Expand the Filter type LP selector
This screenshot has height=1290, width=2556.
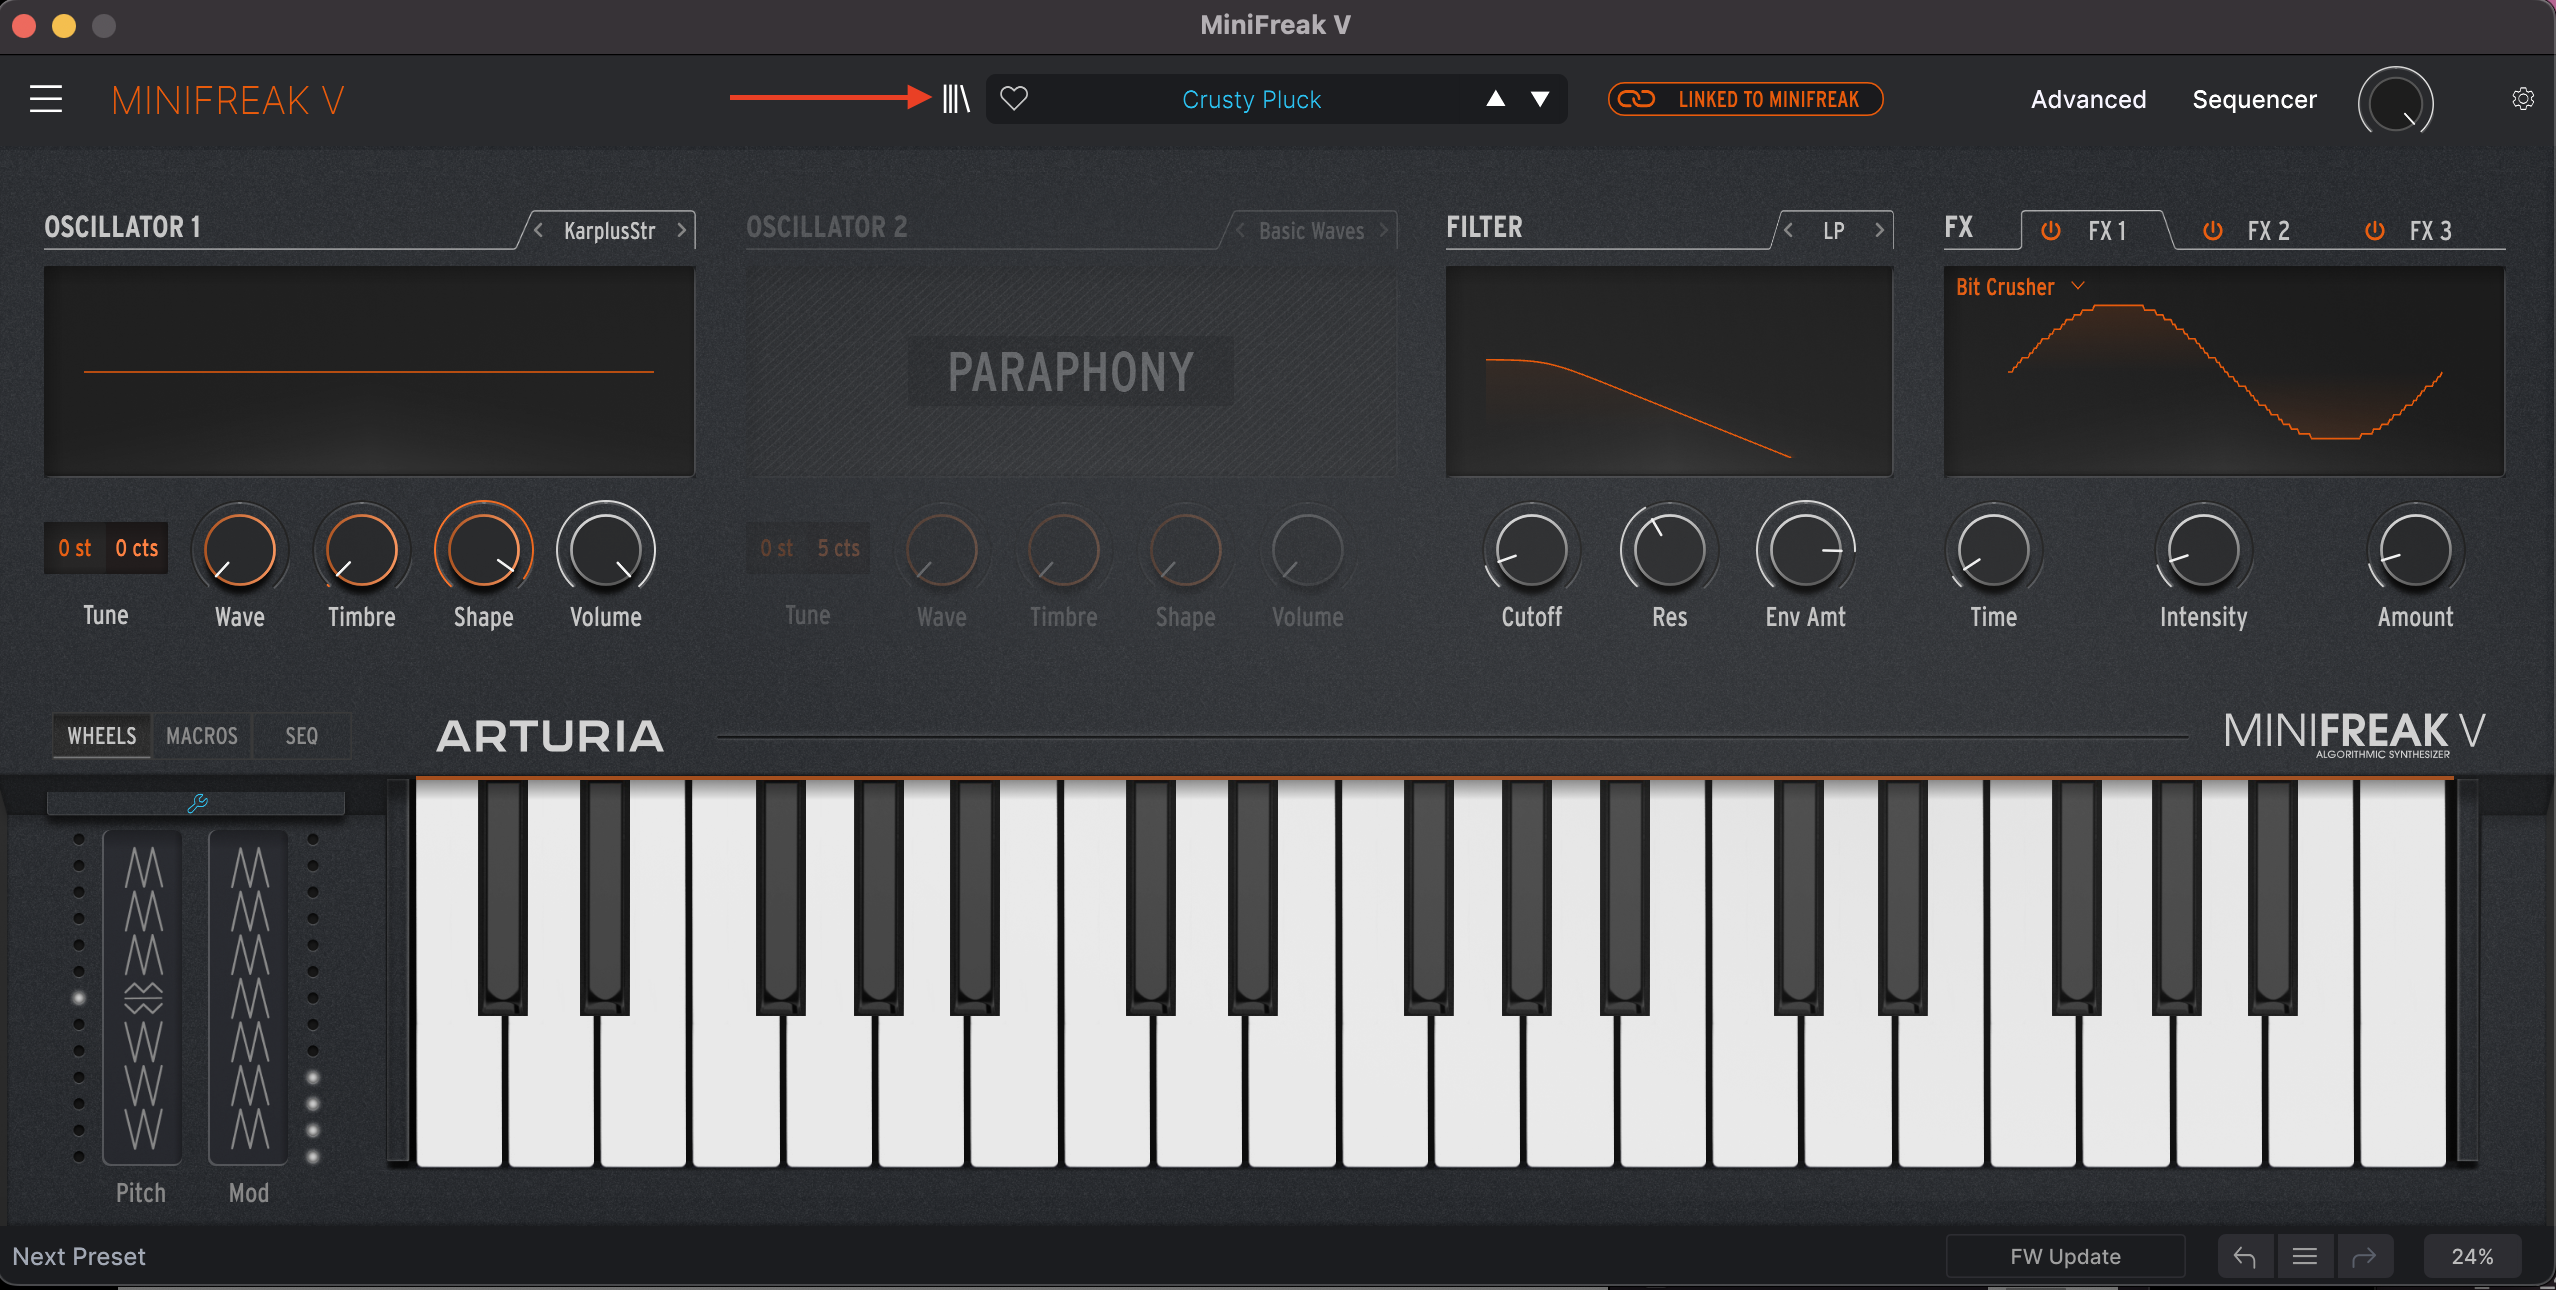(x=1832, y=230)
